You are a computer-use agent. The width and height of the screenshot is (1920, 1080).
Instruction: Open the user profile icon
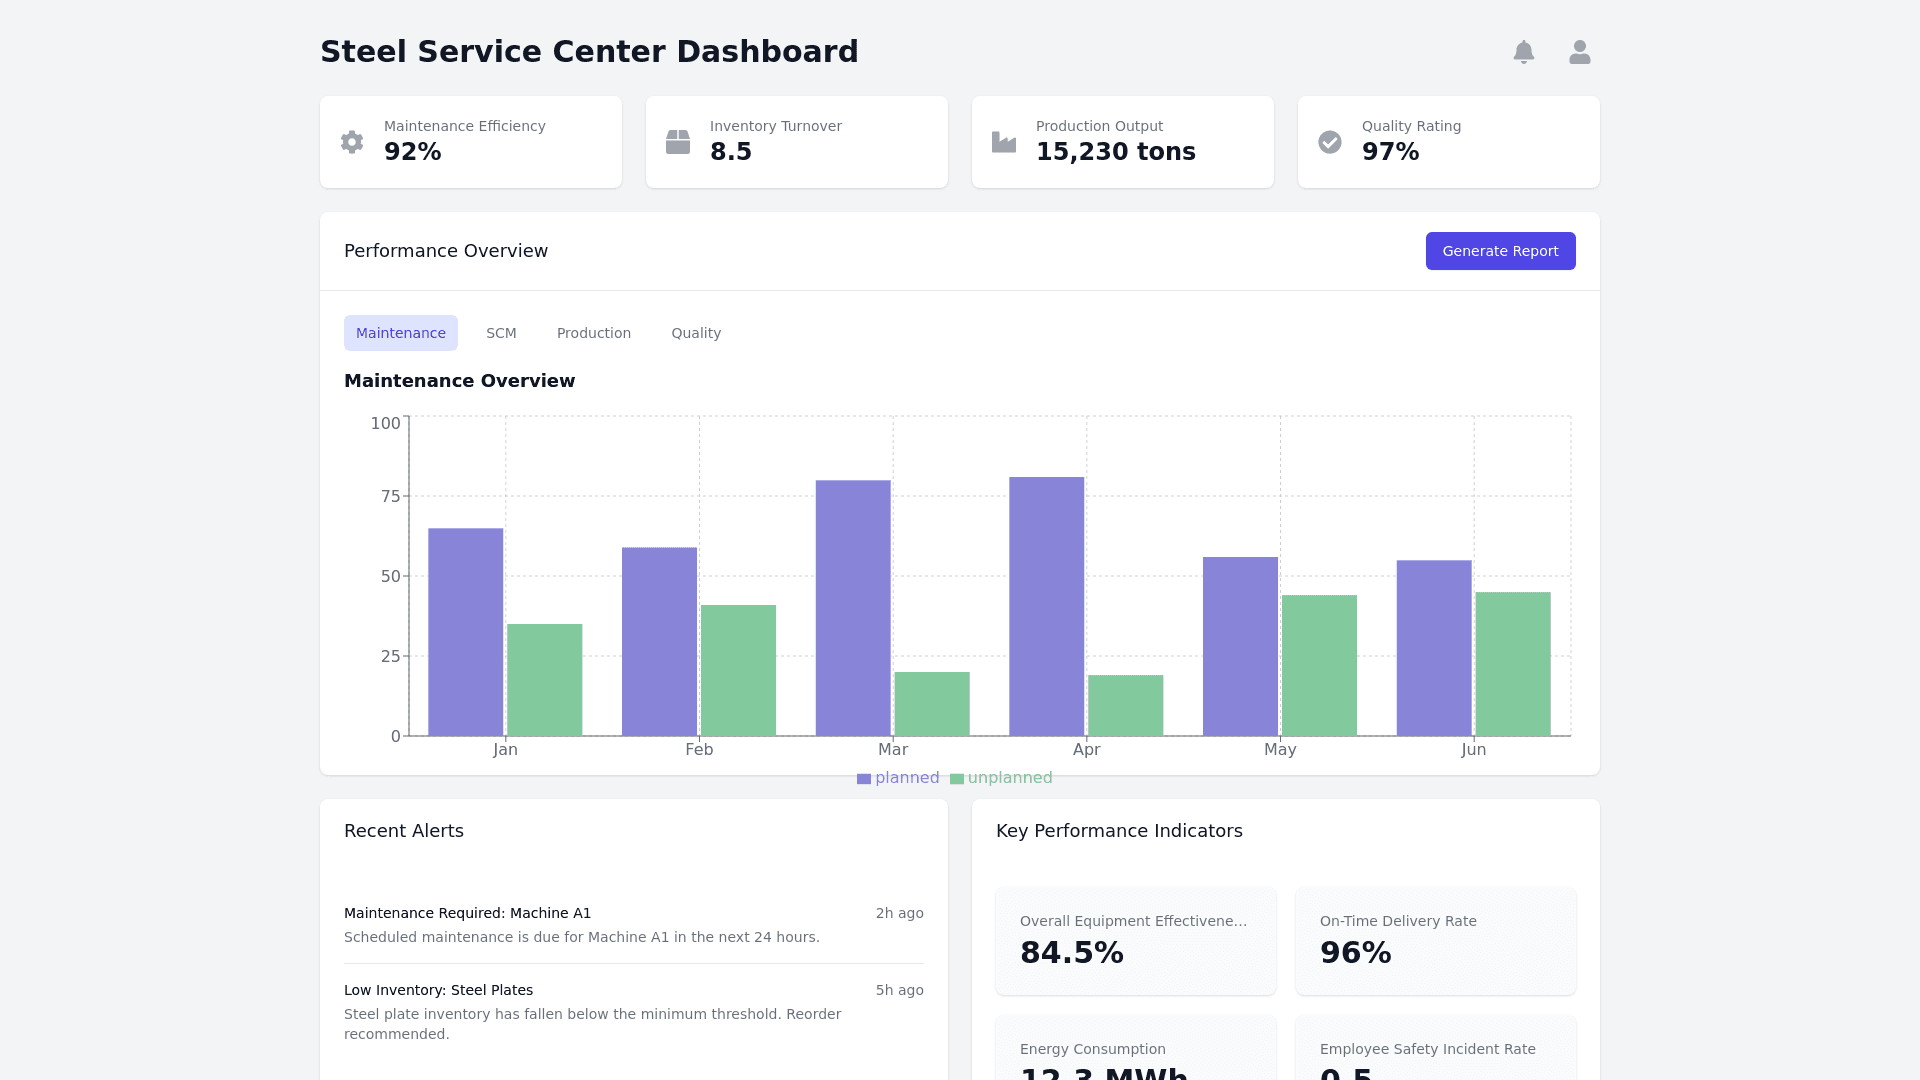point(1579,52)
